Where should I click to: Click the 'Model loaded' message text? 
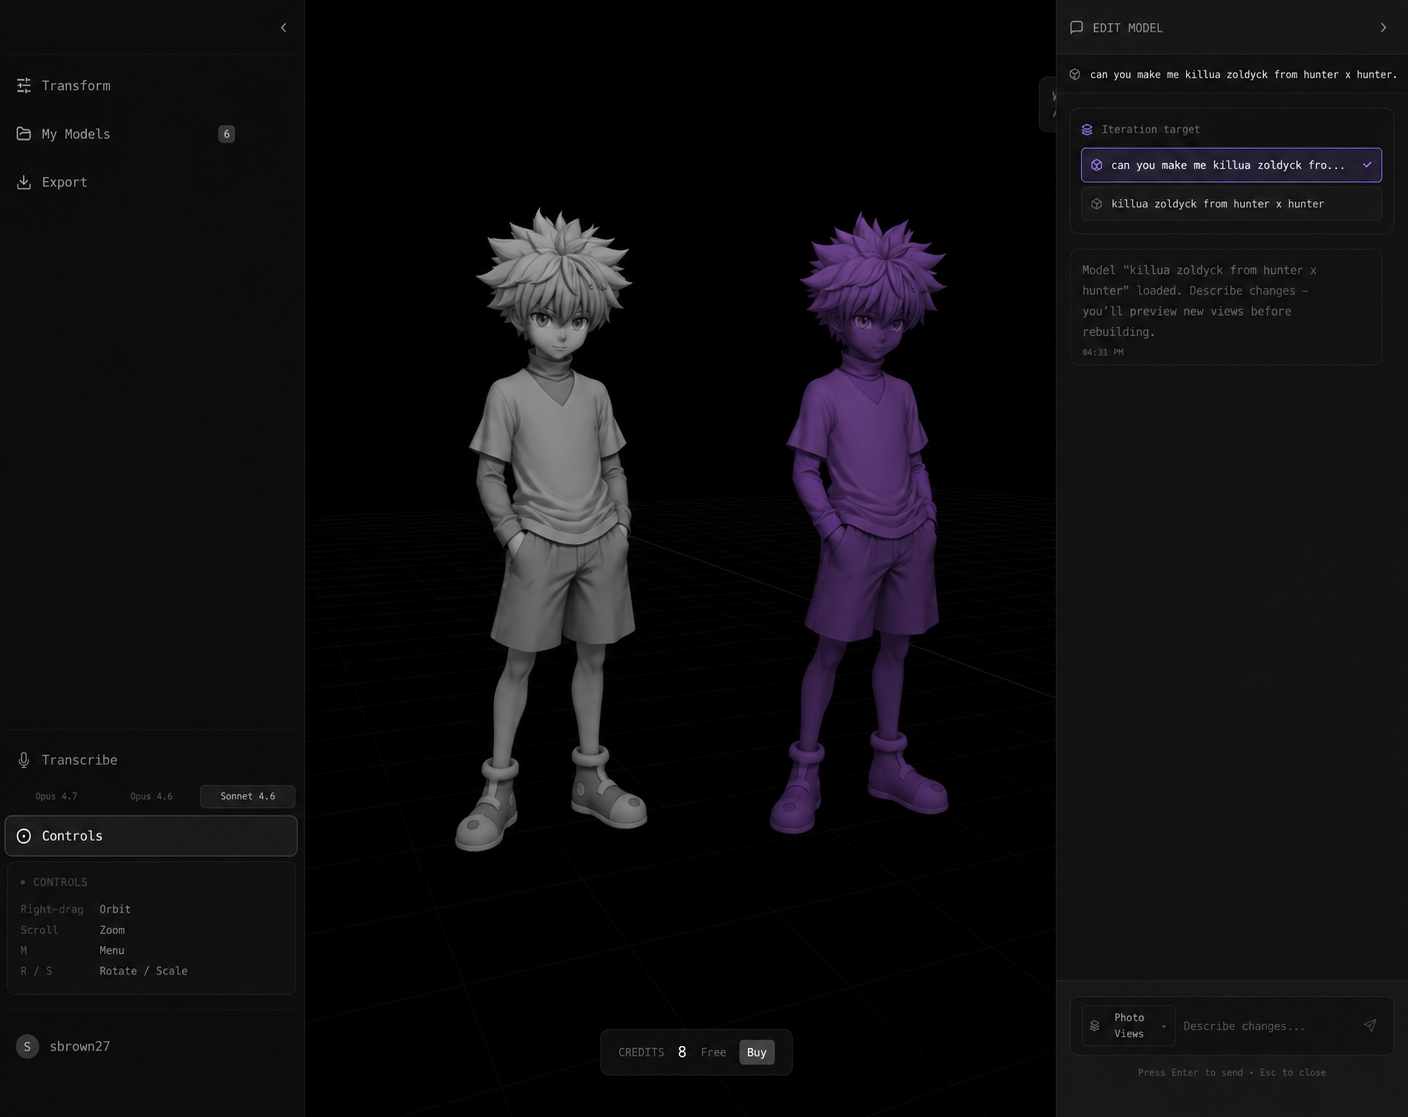pyautogui.click(x=1200, y=301)
